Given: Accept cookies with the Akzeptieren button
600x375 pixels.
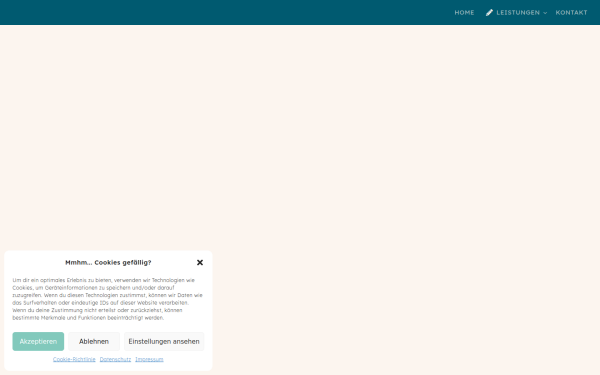Looking at the screenshot, I should (x=38, y=341).
